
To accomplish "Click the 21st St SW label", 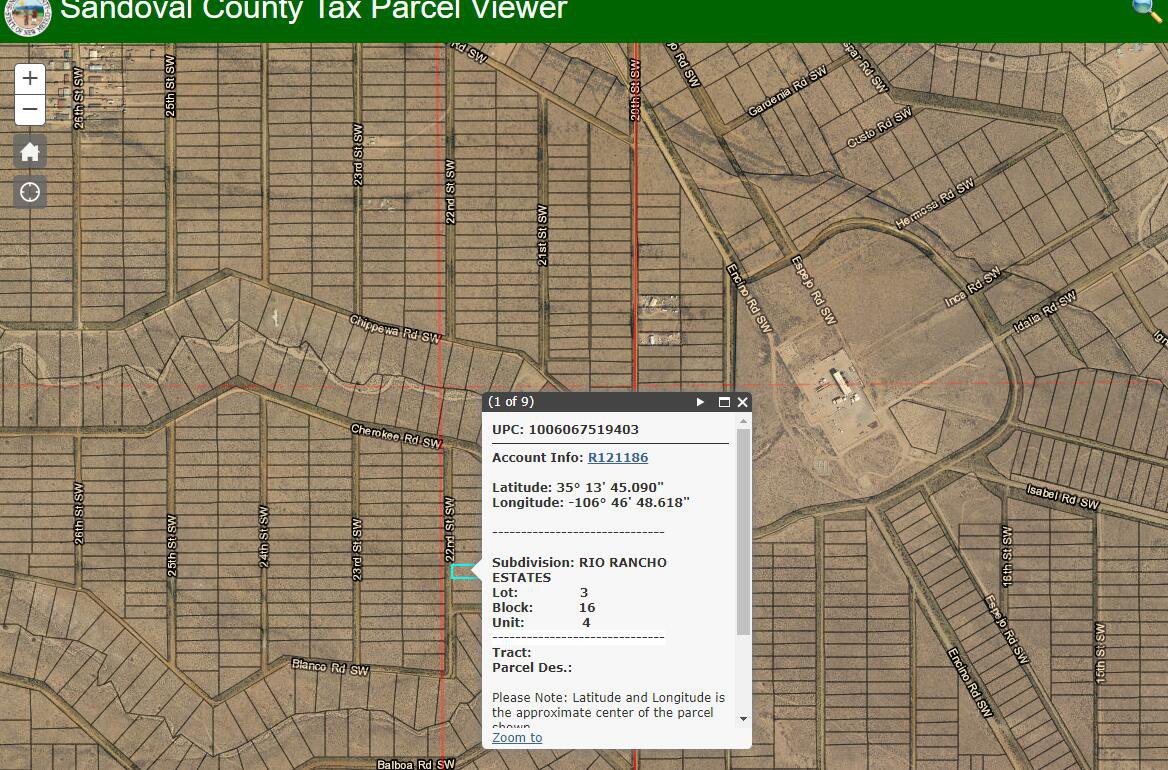I will coord(542,235).
